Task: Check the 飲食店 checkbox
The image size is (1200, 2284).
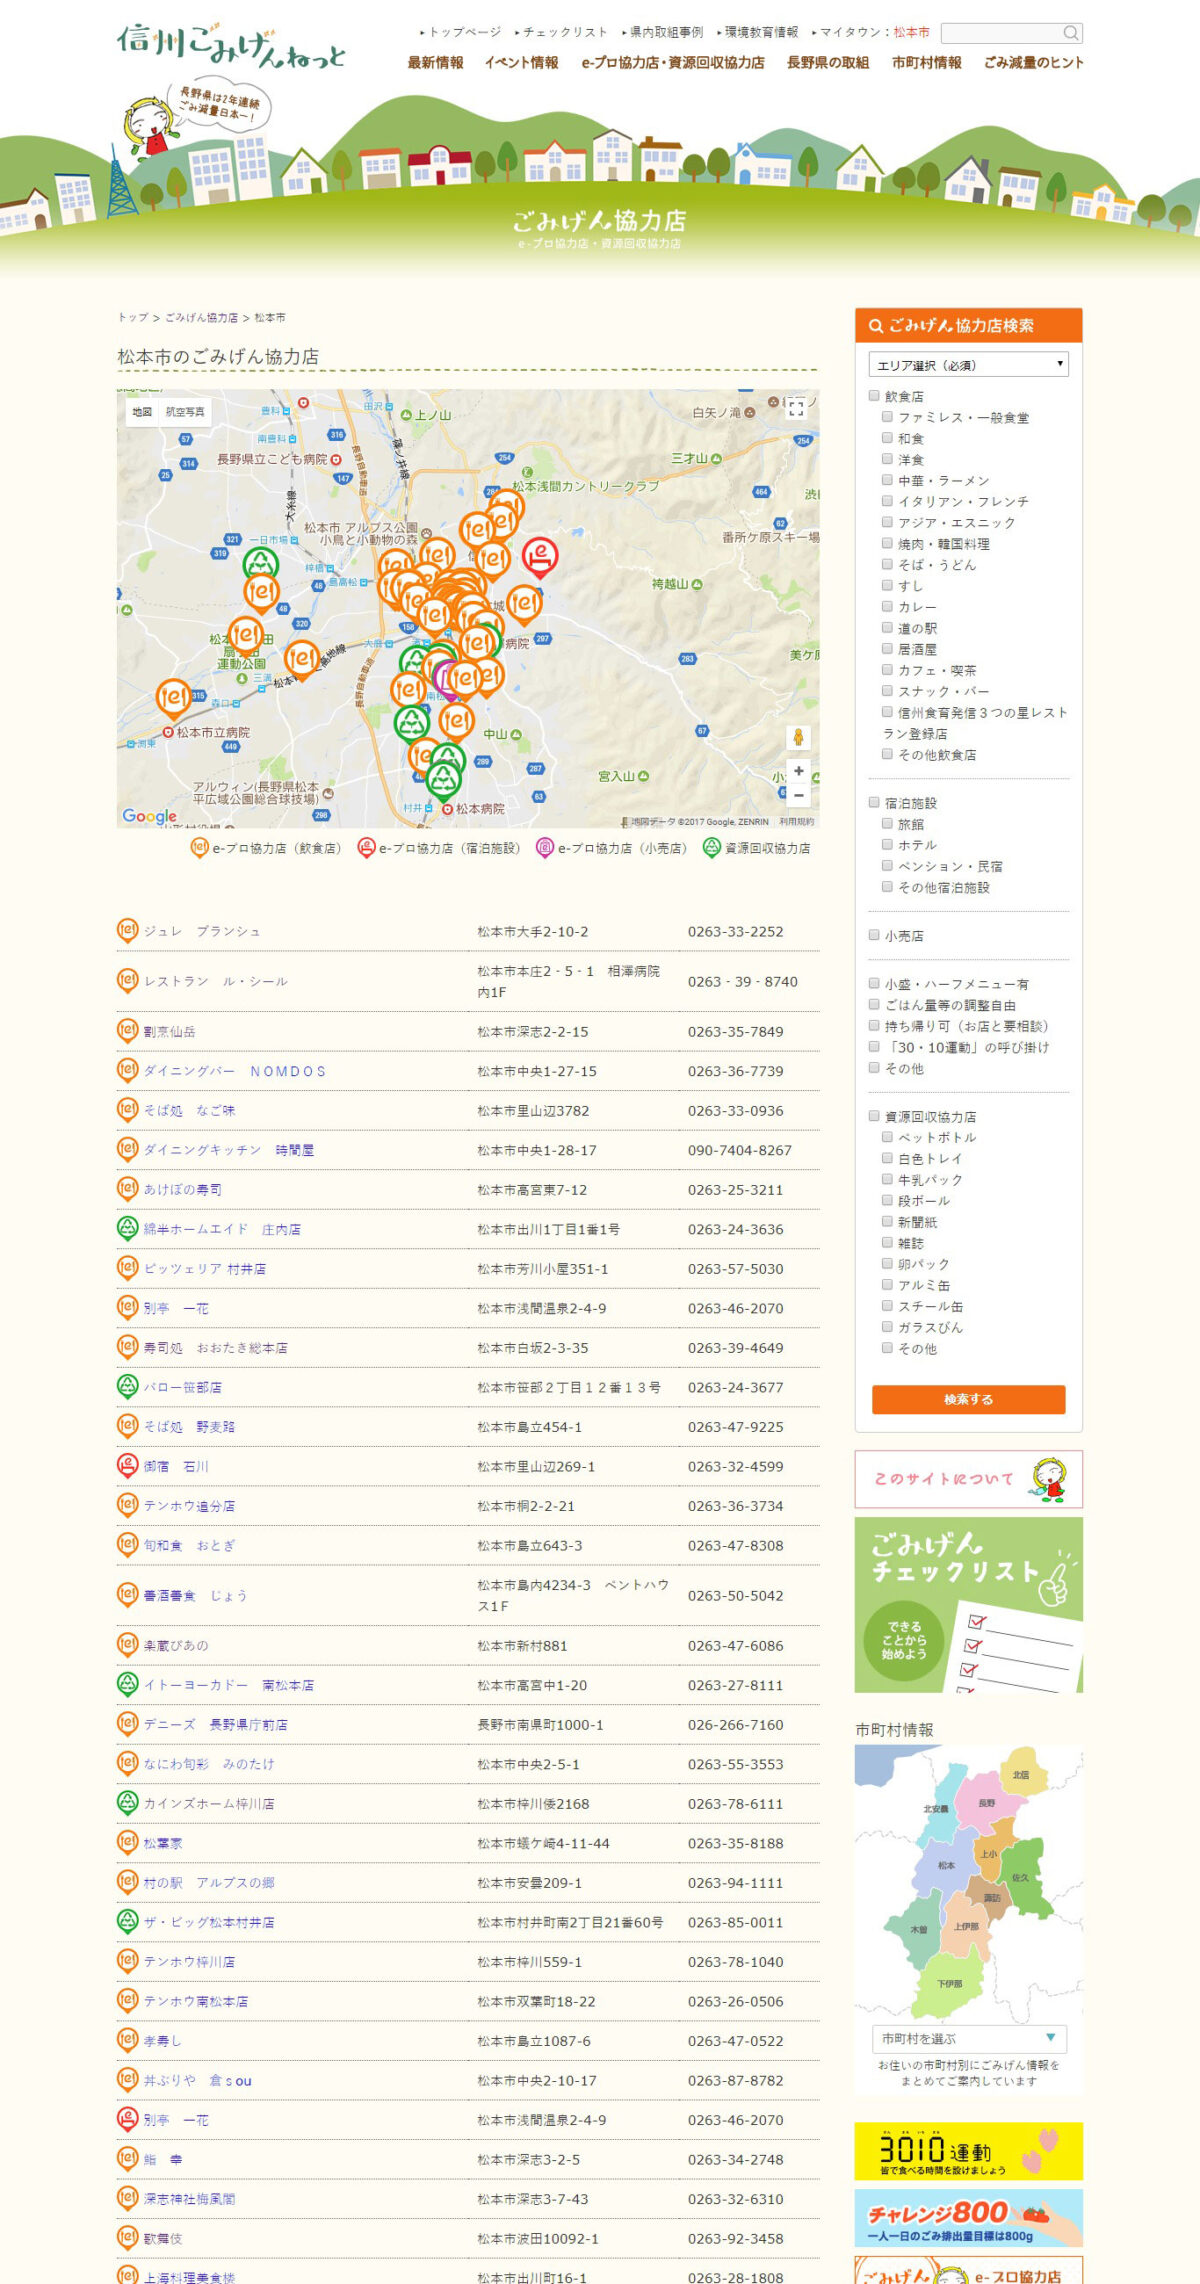Action: (874, 396)
